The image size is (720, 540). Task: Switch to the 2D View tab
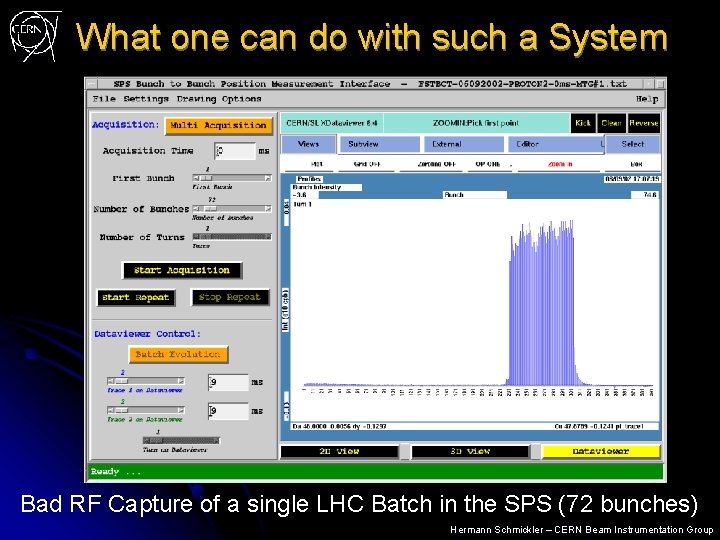tap(339, 451)
